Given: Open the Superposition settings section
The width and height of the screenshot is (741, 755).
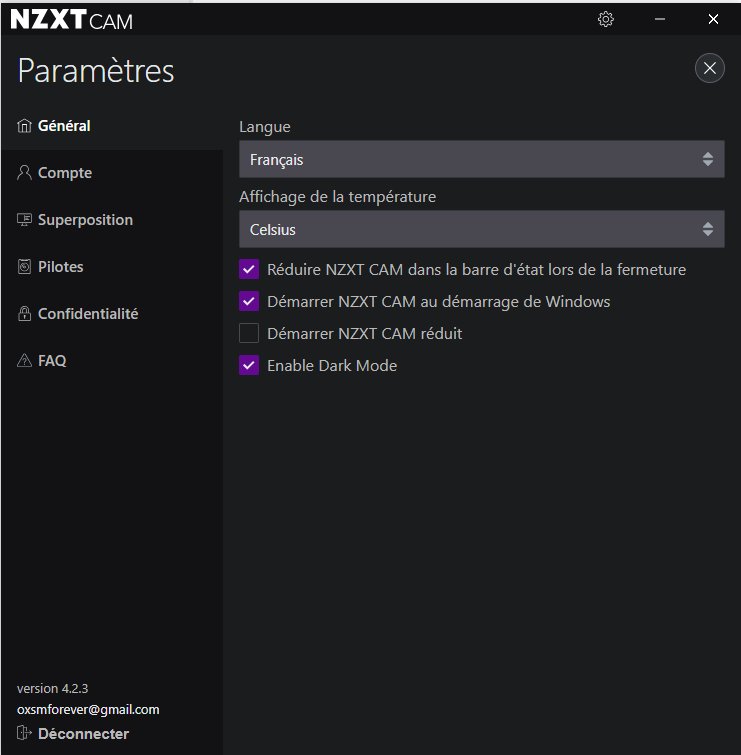Looking at the screenshot, I should click(x=85, y=220).
